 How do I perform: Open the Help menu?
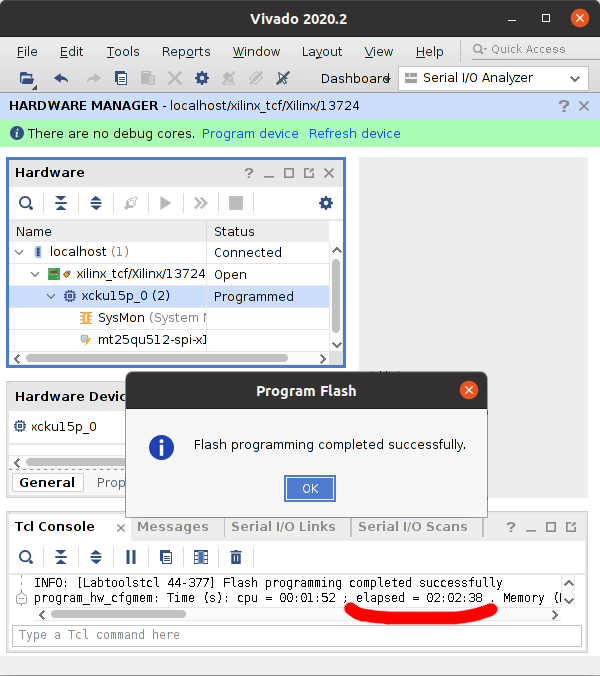[430, 52]
